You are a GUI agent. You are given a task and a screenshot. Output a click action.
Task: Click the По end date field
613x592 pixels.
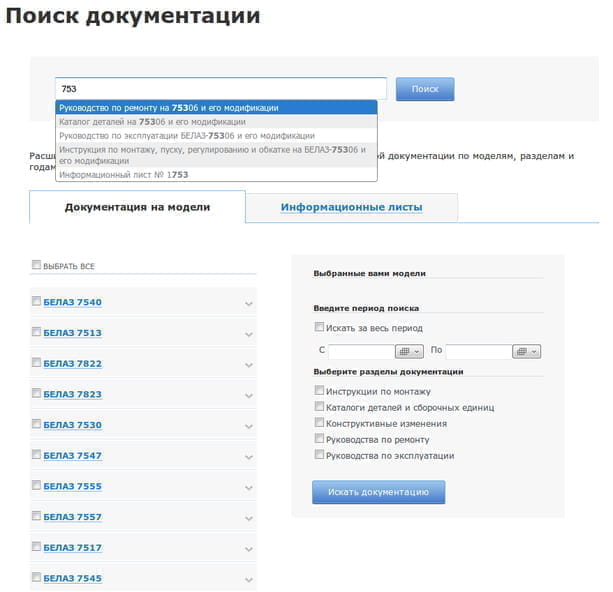point(479,351)
